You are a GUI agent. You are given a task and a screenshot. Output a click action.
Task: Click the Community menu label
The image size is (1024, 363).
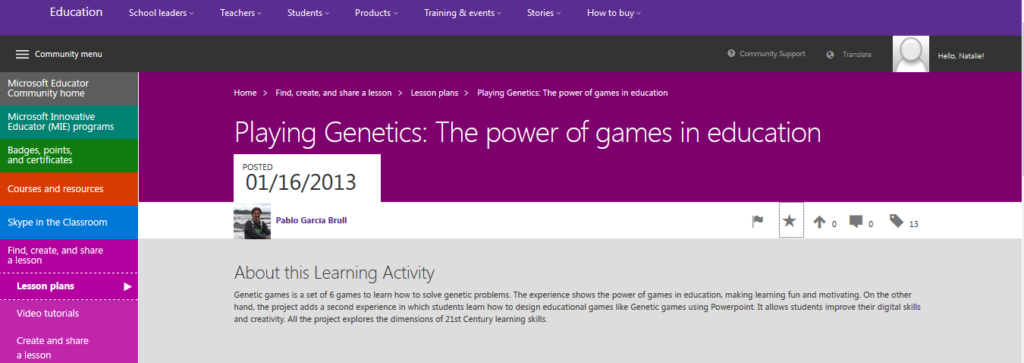click(x=69, y=54)
